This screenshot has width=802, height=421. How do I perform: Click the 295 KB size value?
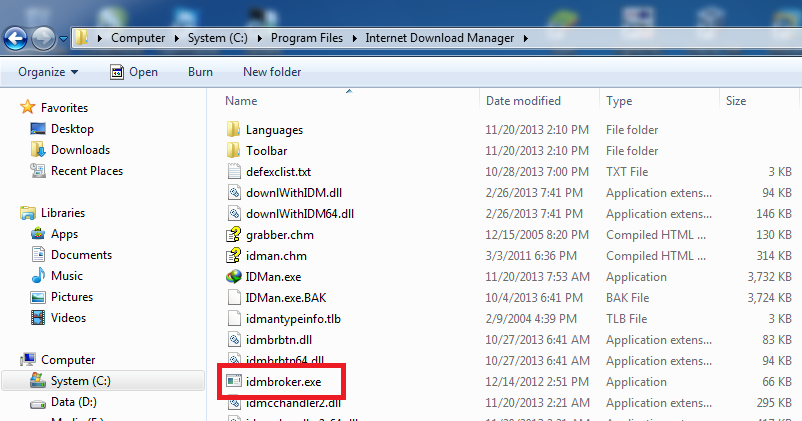[x=774, y=403]
